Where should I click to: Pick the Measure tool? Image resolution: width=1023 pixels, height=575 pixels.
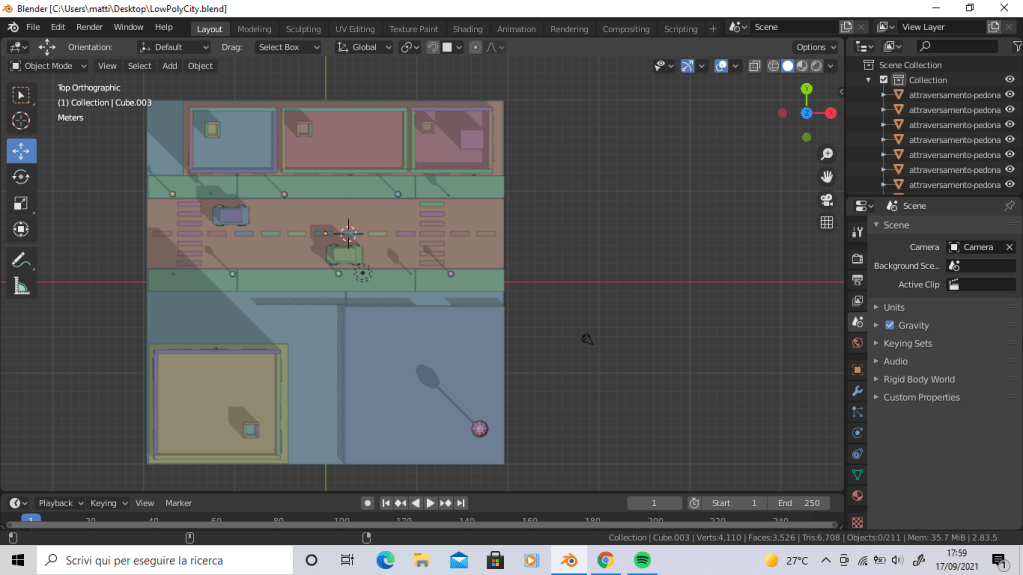point(21,287)
